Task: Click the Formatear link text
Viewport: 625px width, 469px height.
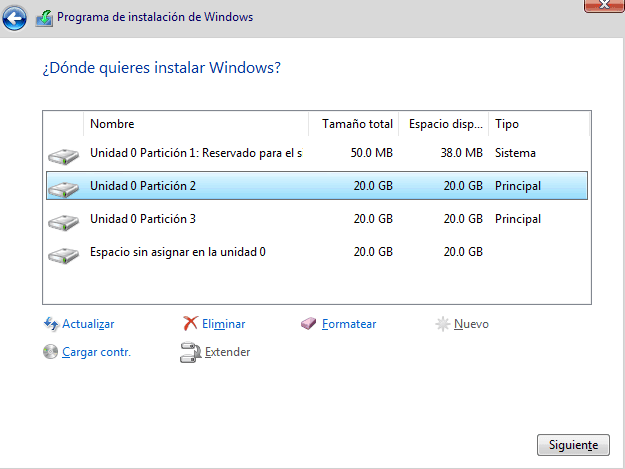Action: pyautogui.click(x=349, y=324)
